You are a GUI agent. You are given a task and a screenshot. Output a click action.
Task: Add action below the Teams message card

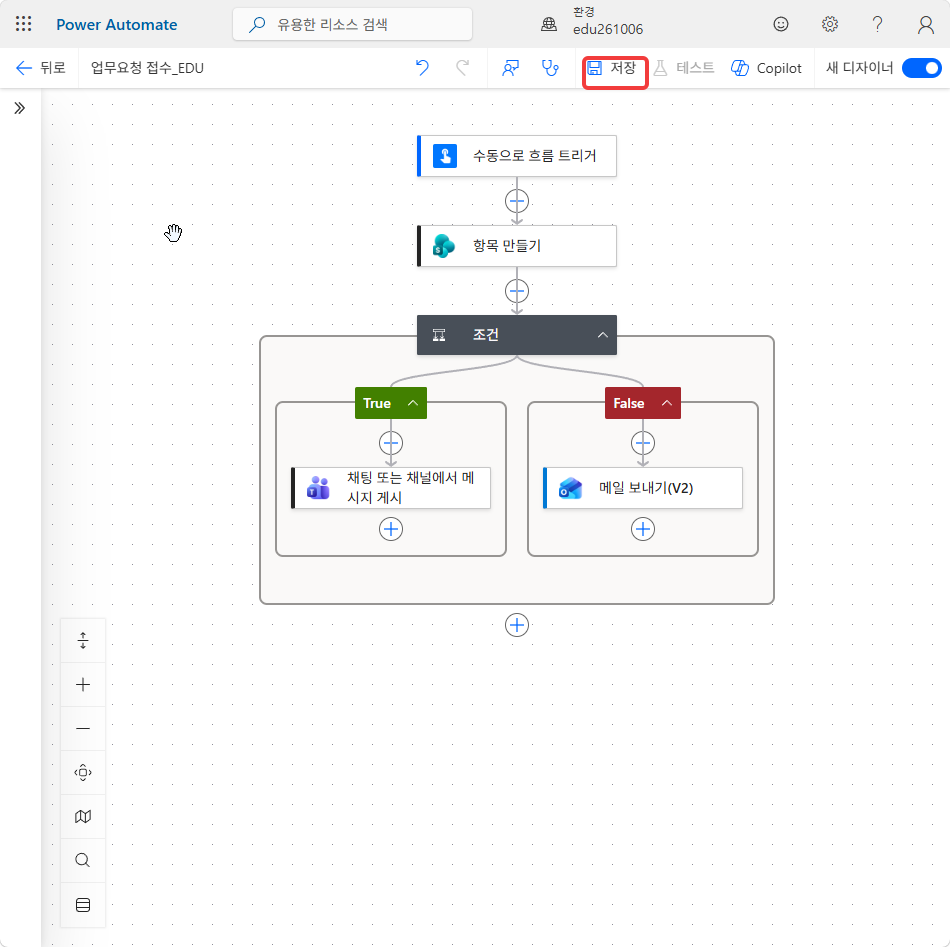pos(391,529)
